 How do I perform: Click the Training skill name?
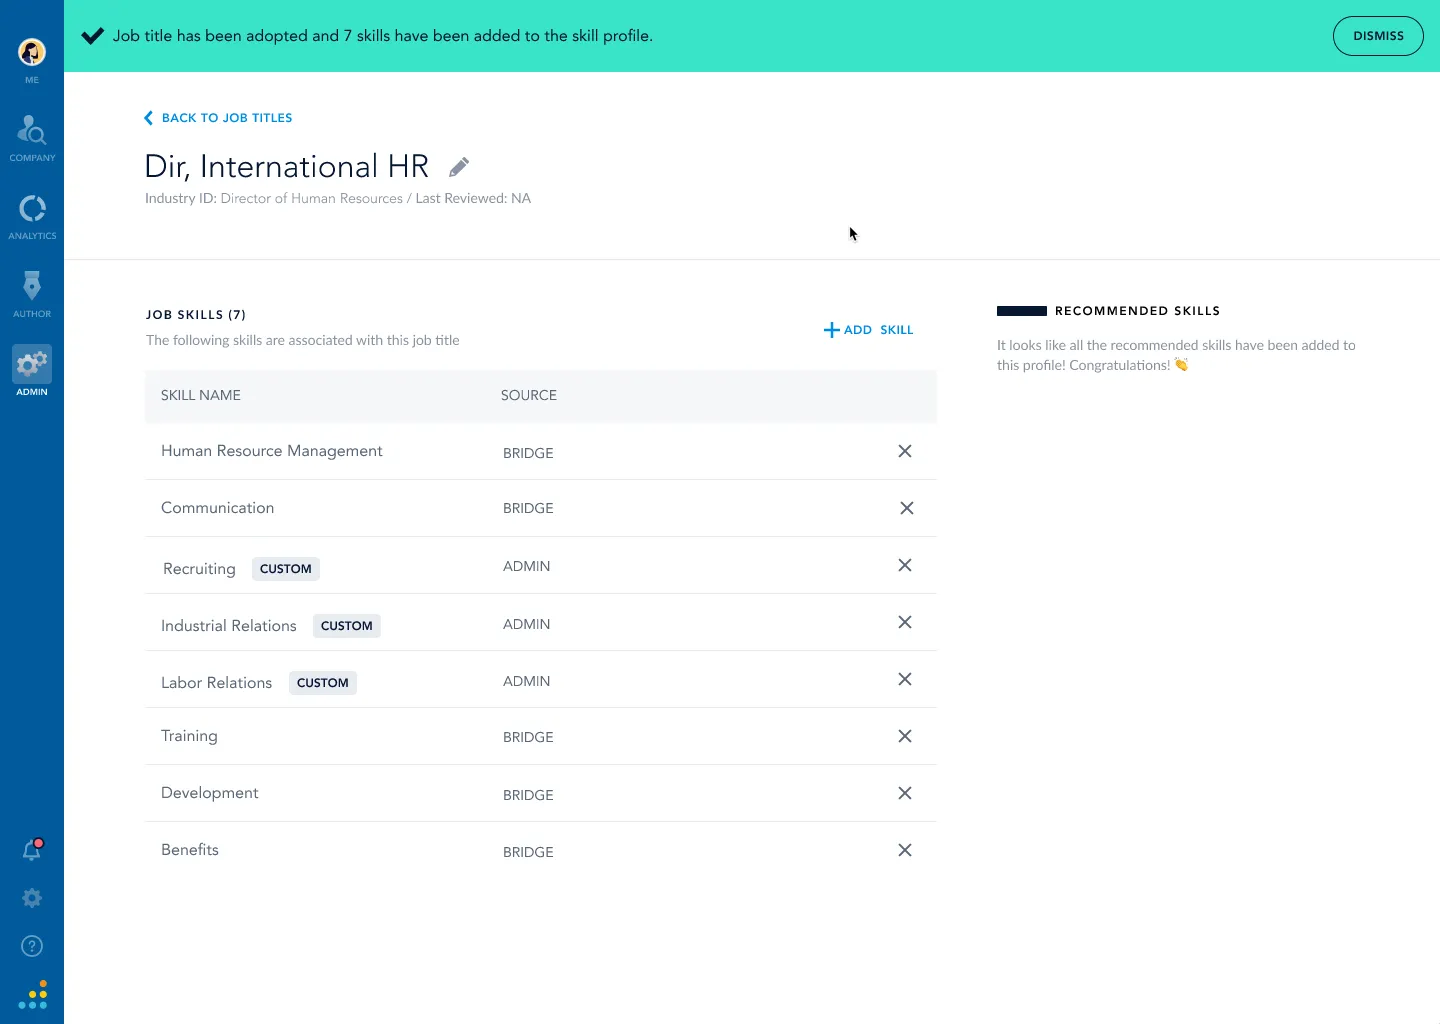[x=189, y=736]
